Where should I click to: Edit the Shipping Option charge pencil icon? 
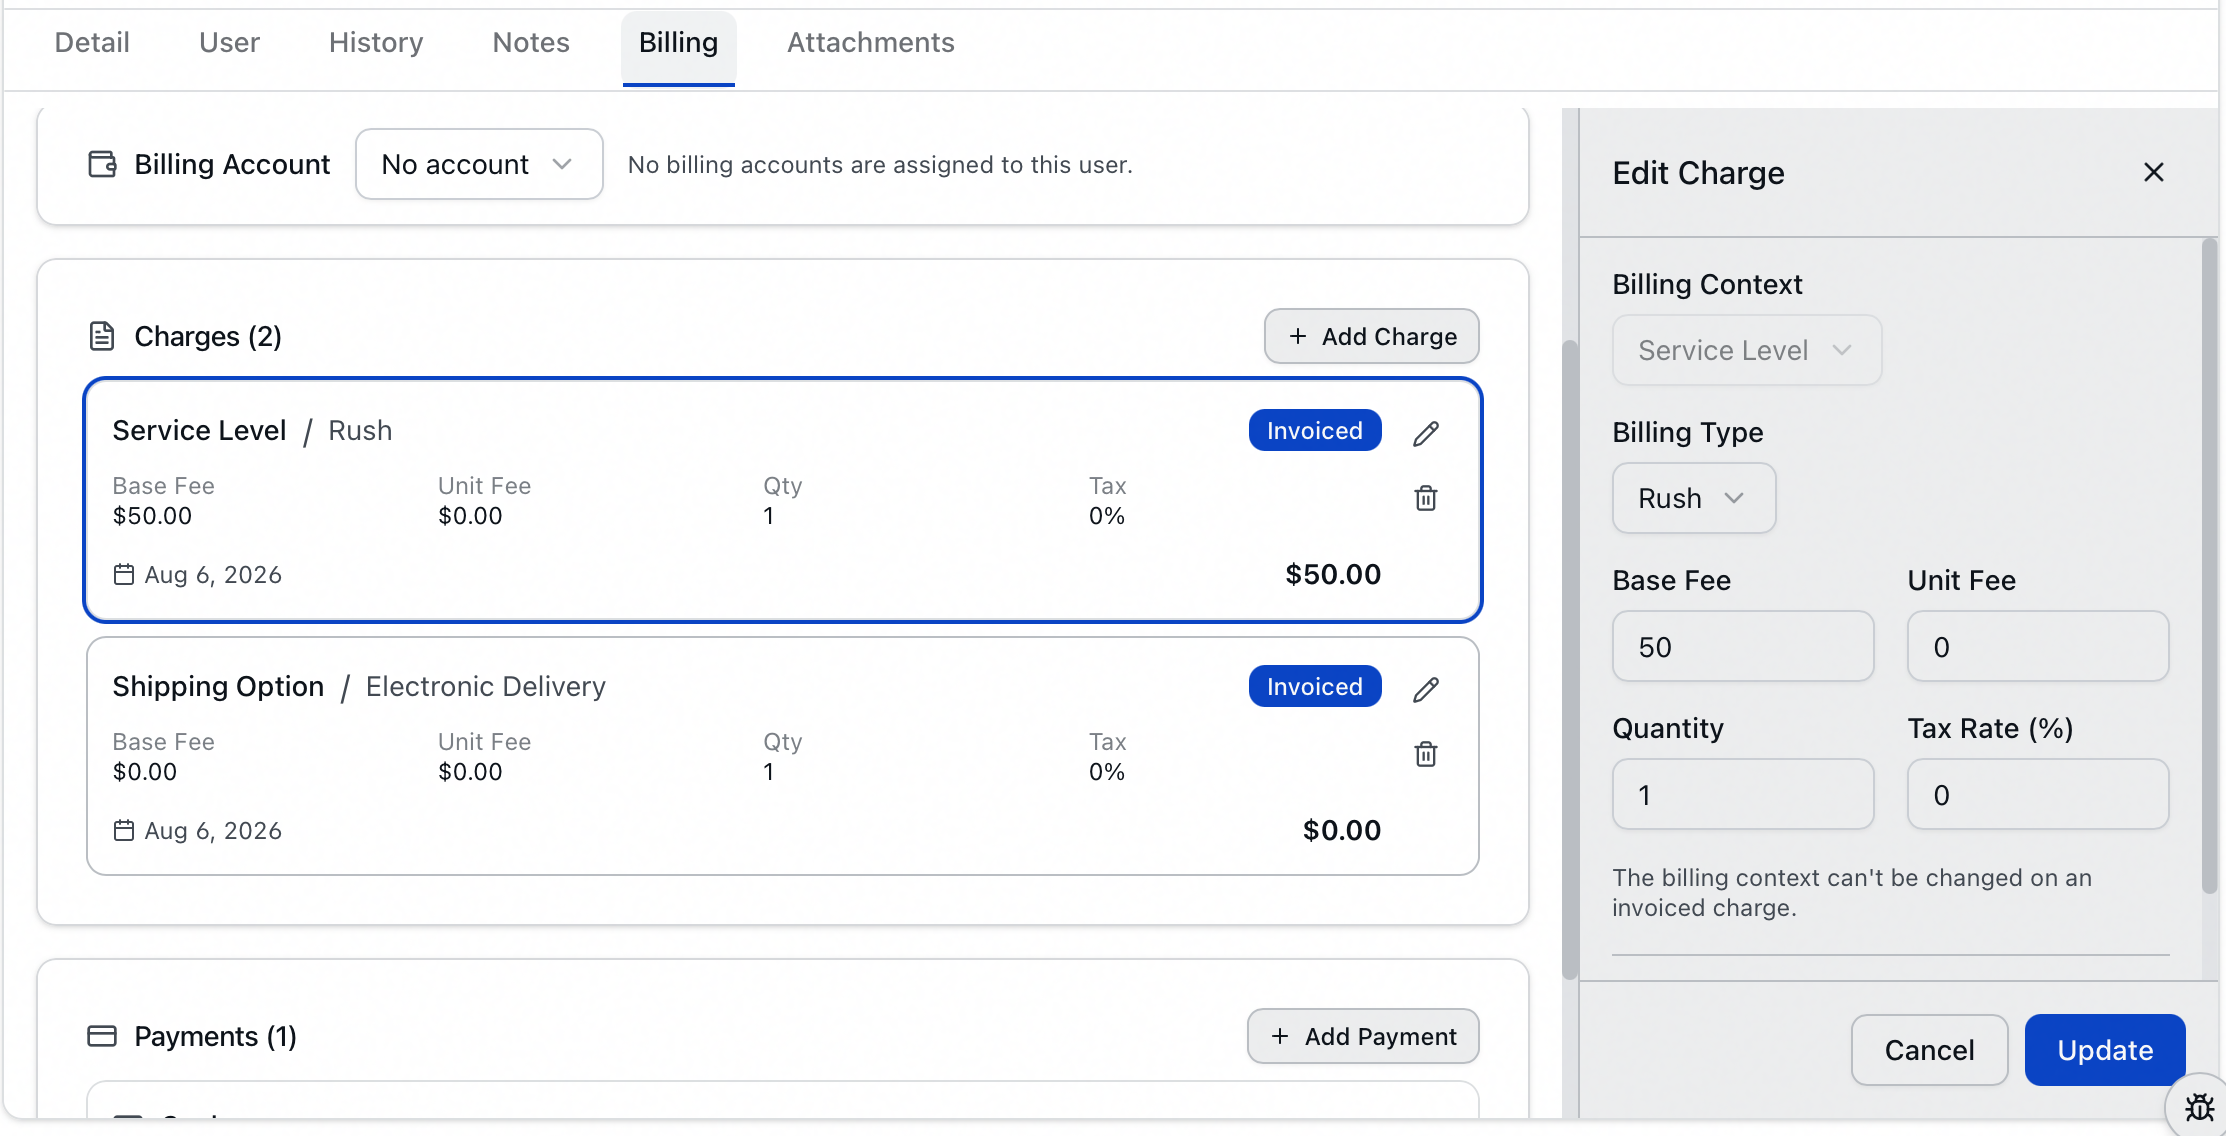(1426, 689)
